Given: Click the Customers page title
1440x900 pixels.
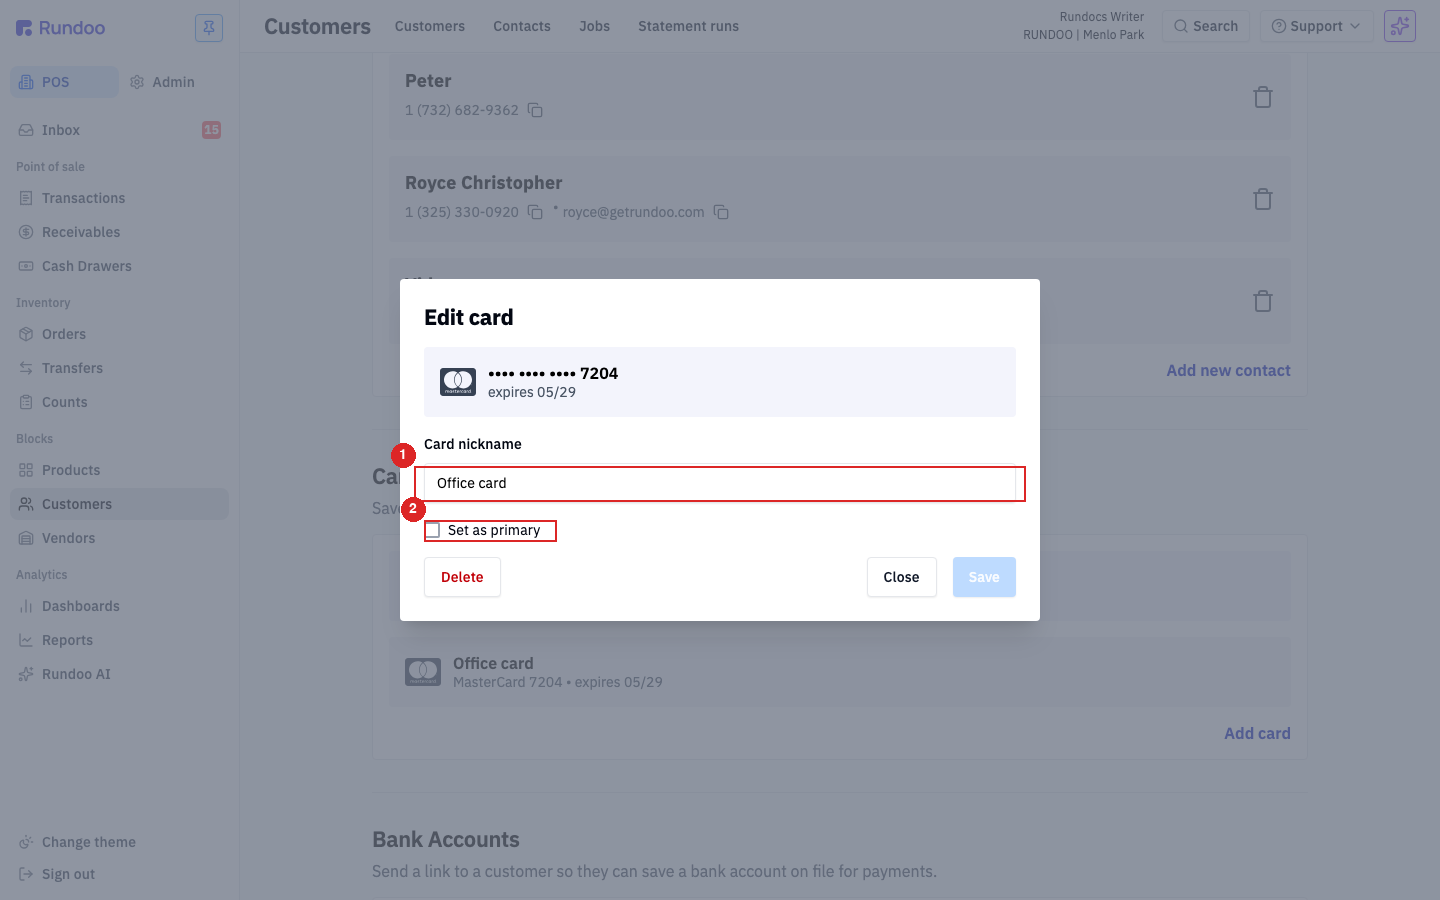Looking at the screenshot, I should click(317, 27).
